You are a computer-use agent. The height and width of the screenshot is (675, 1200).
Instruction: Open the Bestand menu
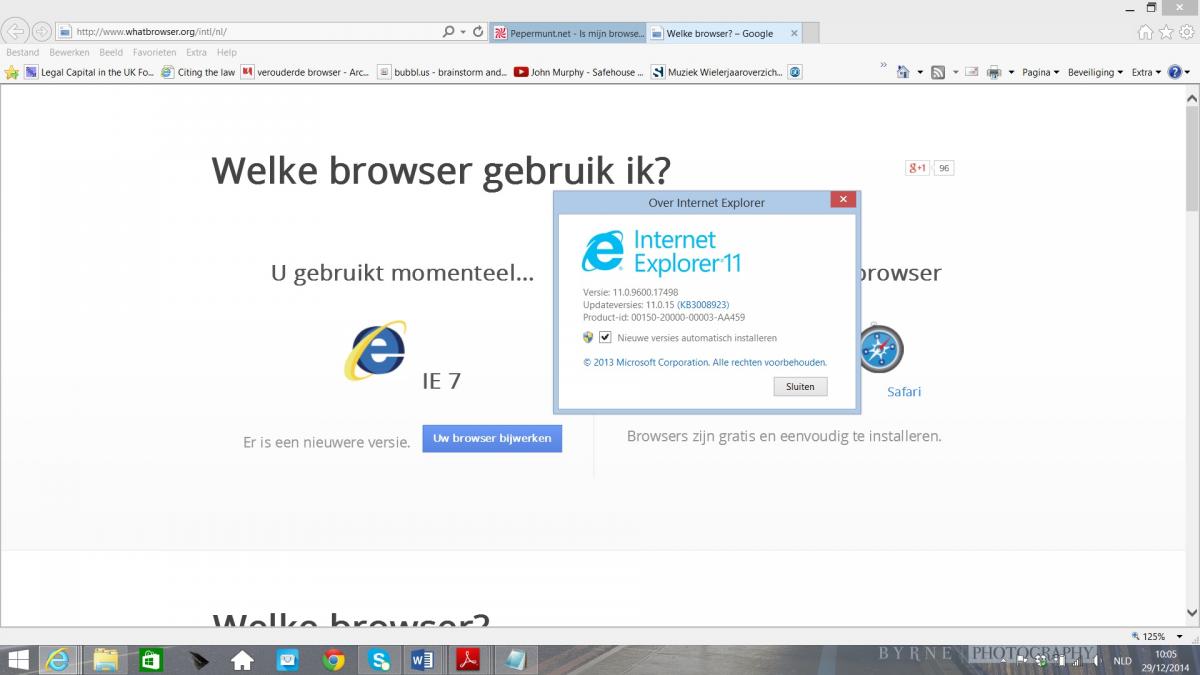tap(23, 52)
